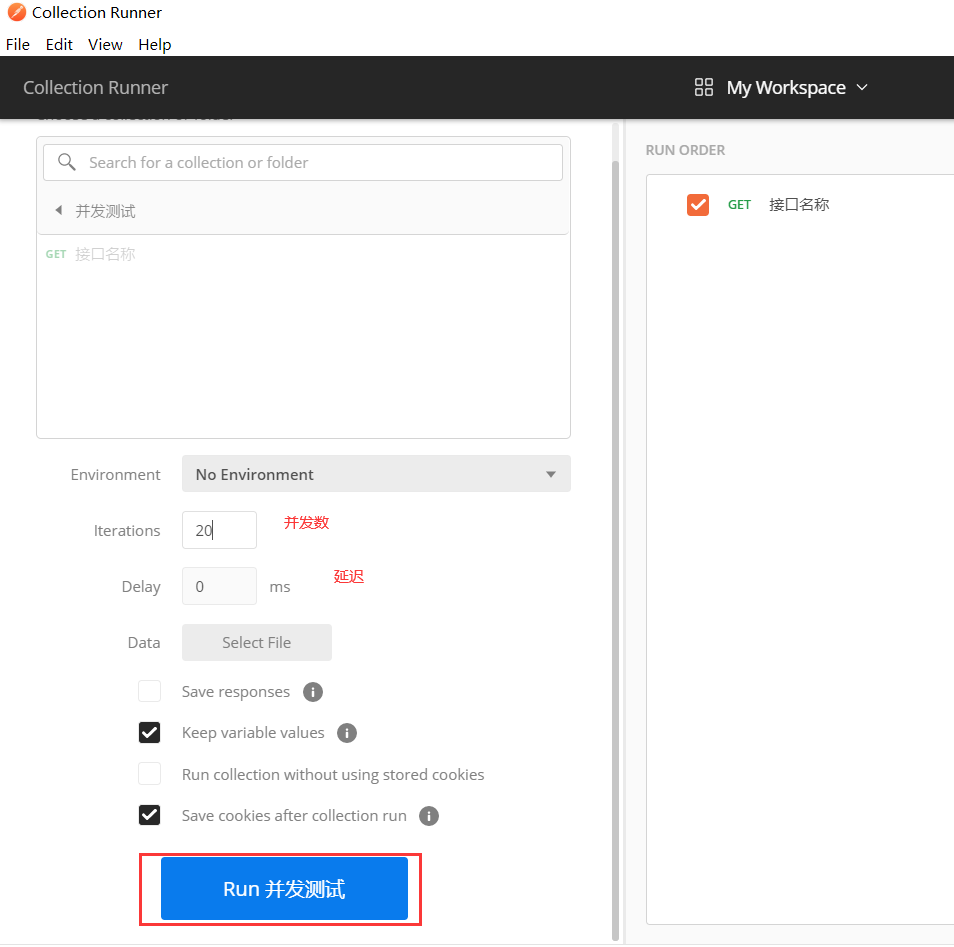Viewport: 954px width, 947px height.
Task: Click the Run 并发测试 button
Action: (284, 889)
